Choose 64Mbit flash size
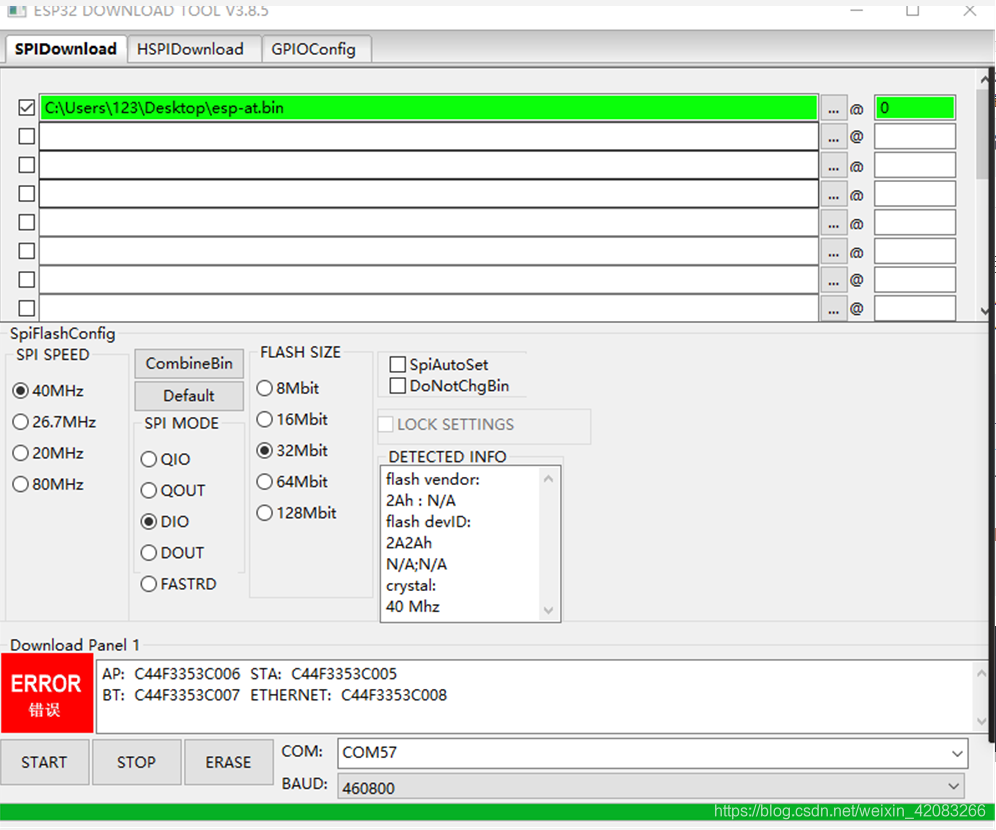 pos(292,481)
